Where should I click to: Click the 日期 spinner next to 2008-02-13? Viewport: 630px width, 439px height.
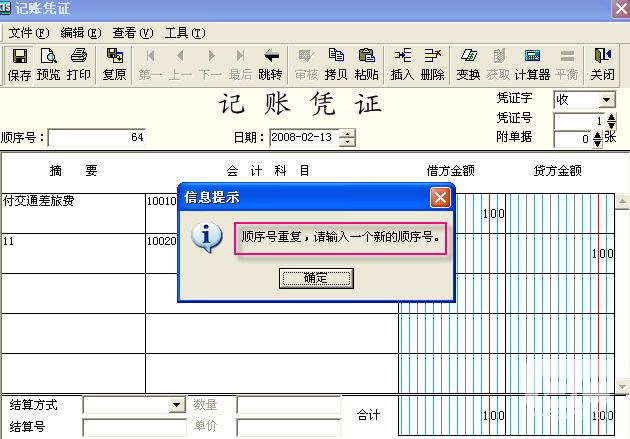pyautogui.click(x=347, y=138)
